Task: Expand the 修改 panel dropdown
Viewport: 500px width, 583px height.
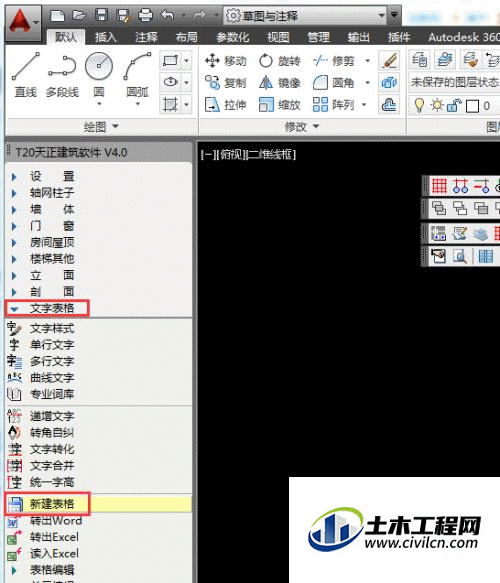Action: (x=301, y=127)
